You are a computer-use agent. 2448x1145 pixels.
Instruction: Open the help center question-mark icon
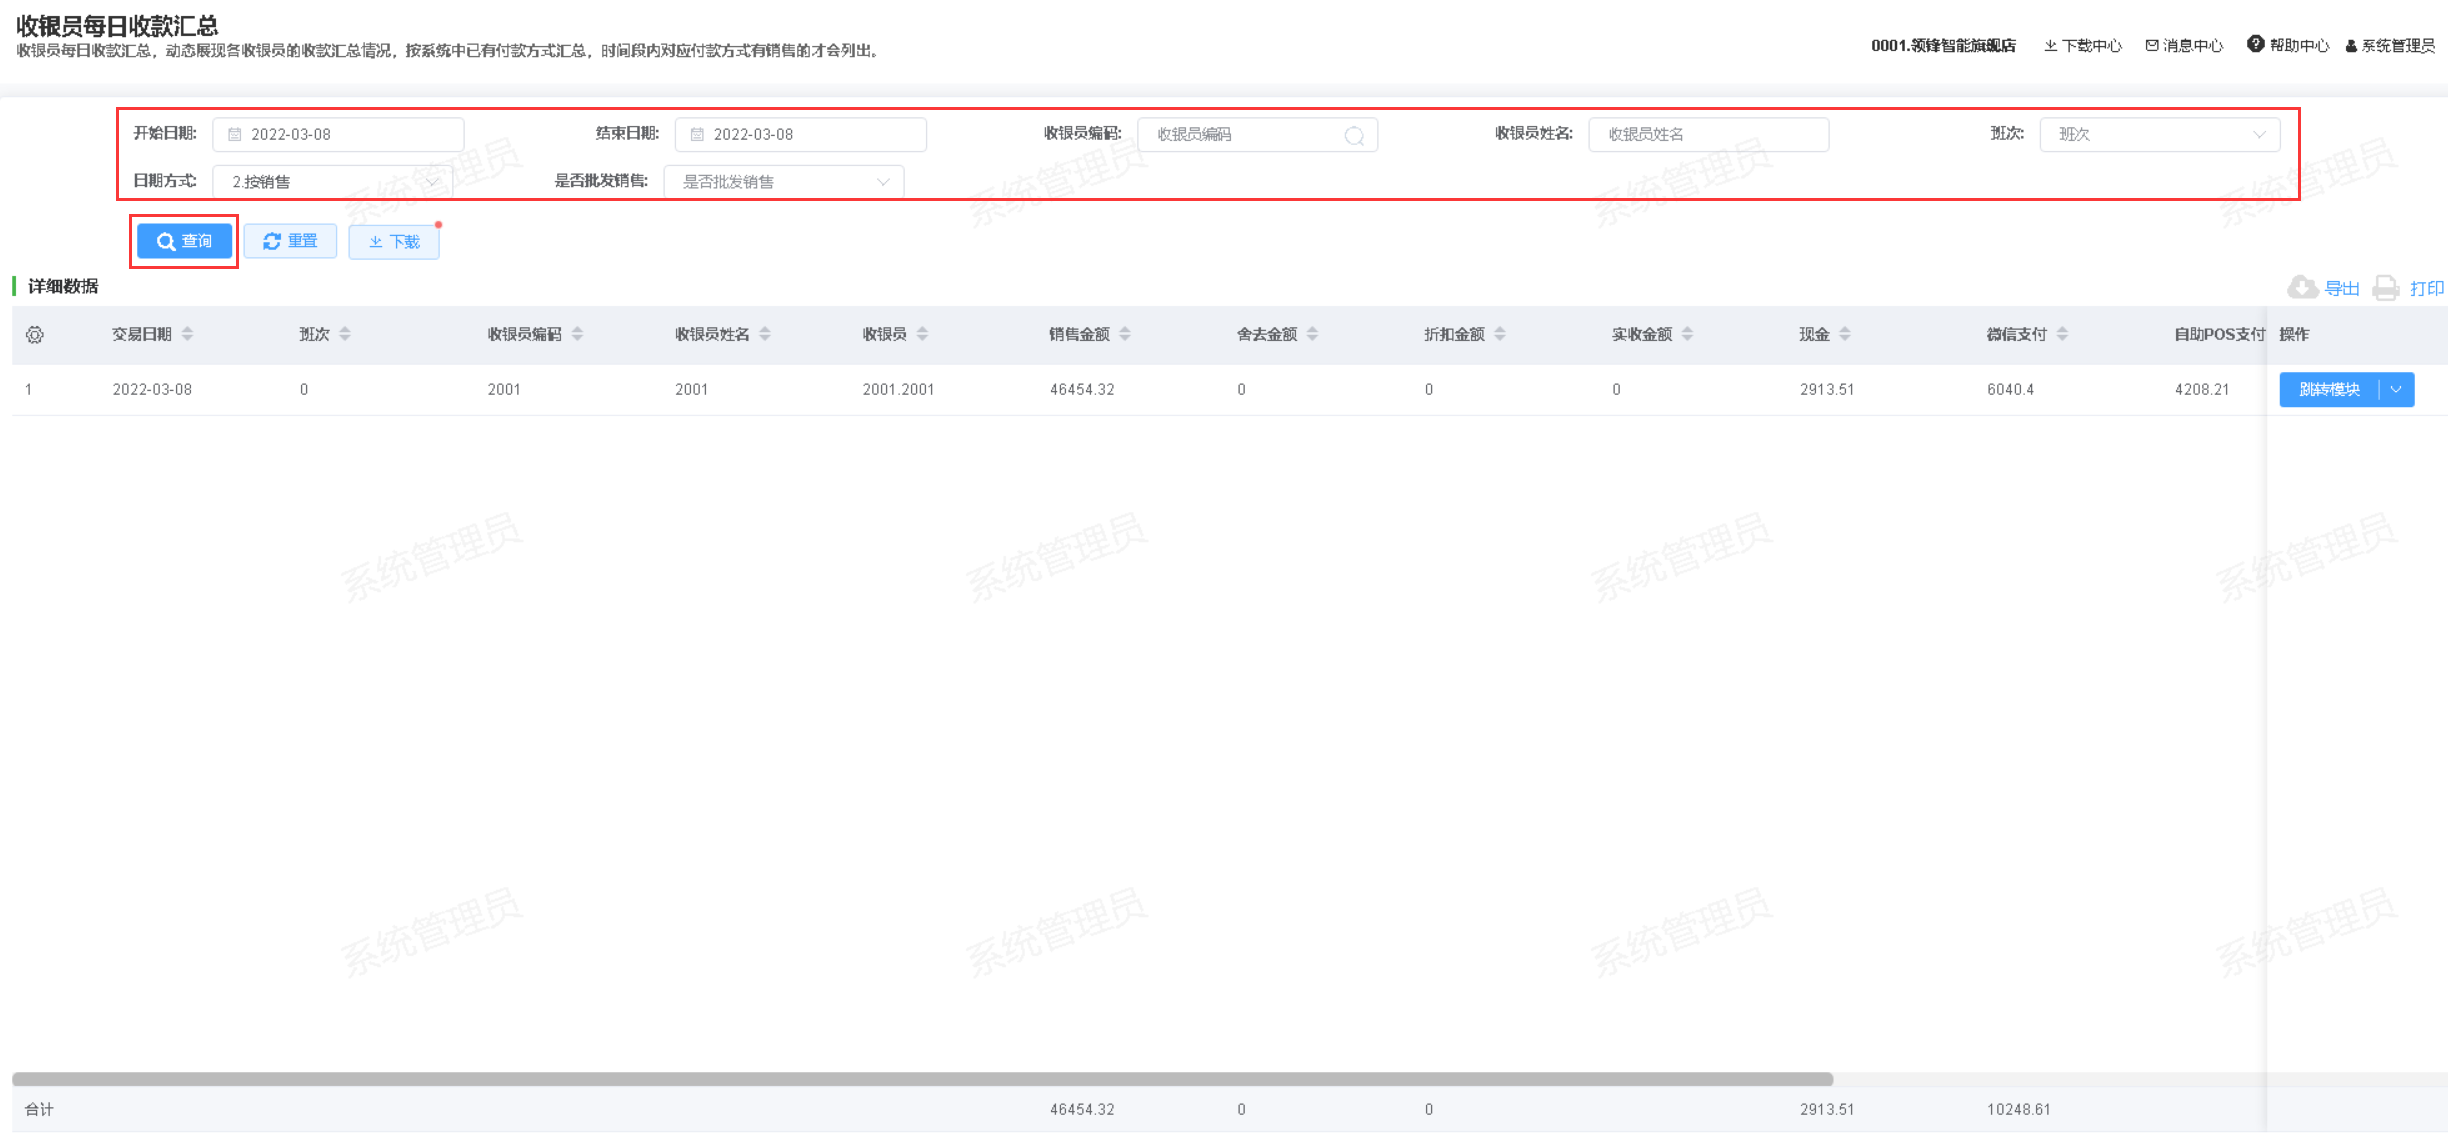point(2255,44)
